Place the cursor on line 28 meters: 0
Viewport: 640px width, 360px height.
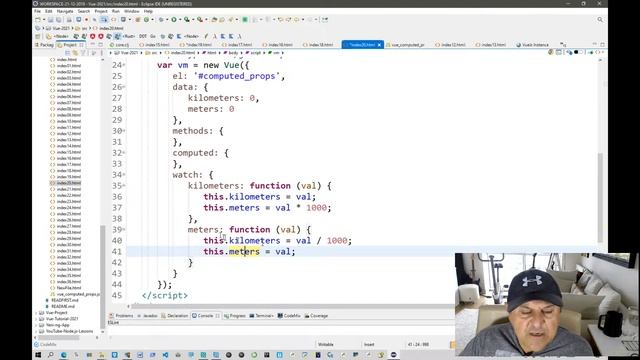coord(211,109)
